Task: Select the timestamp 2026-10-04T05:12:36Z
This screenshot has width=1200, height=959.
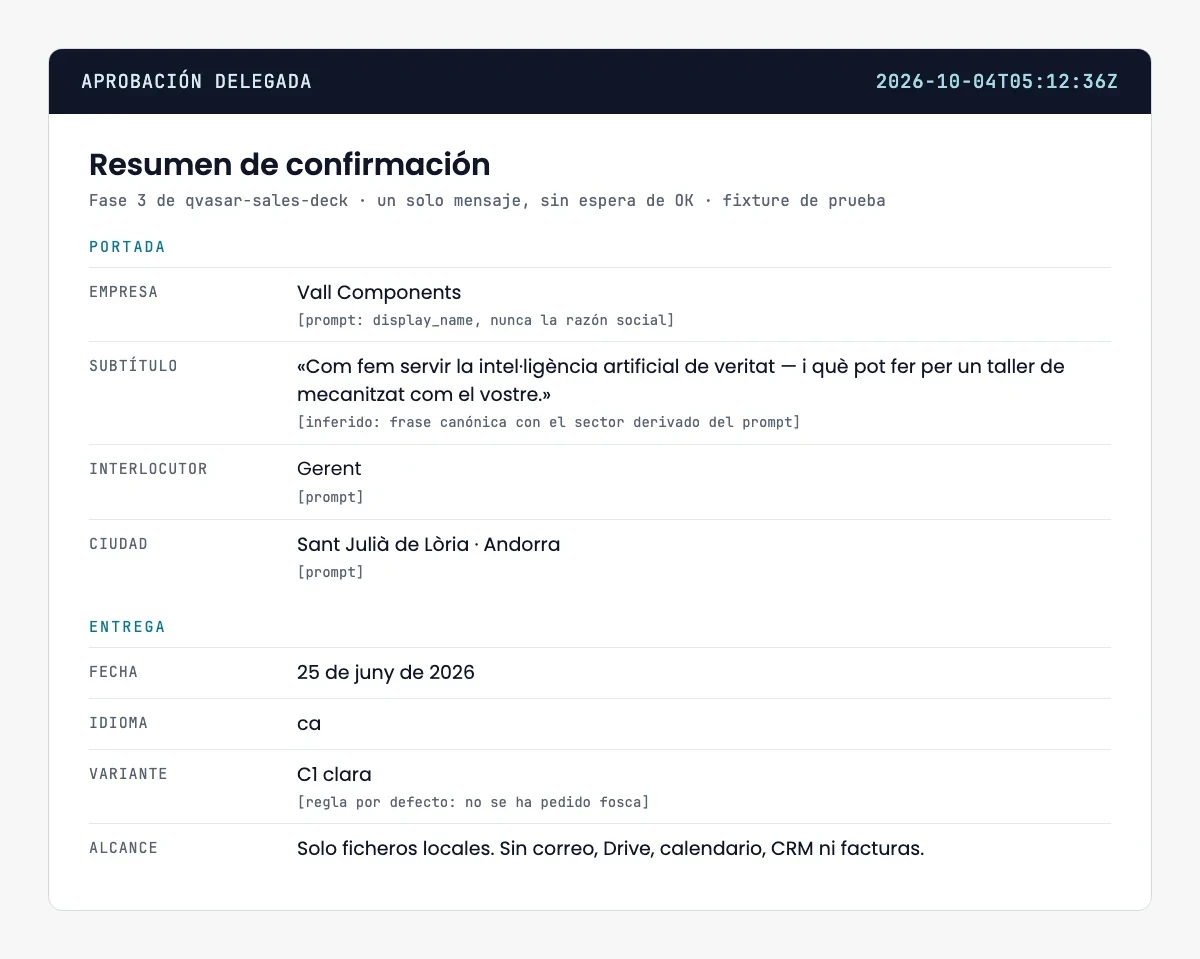Action: tap(997, 82)
